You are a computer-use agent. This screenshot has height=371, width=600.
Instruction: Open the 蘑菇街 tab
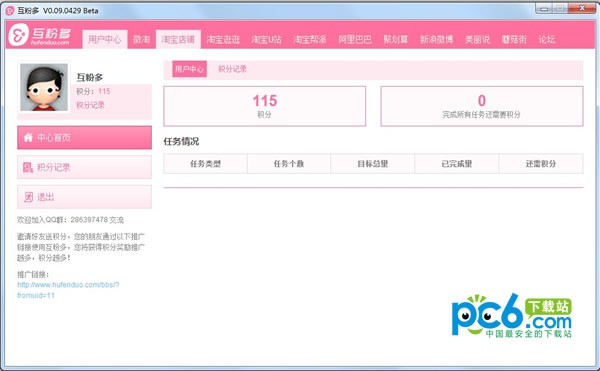[514, 39]
